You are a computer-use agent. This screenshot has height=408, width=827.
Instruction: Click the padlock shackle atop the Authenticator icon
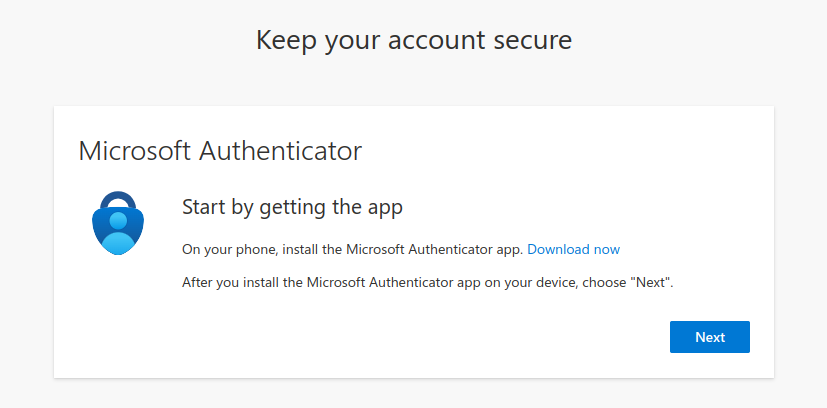point(118,199)
